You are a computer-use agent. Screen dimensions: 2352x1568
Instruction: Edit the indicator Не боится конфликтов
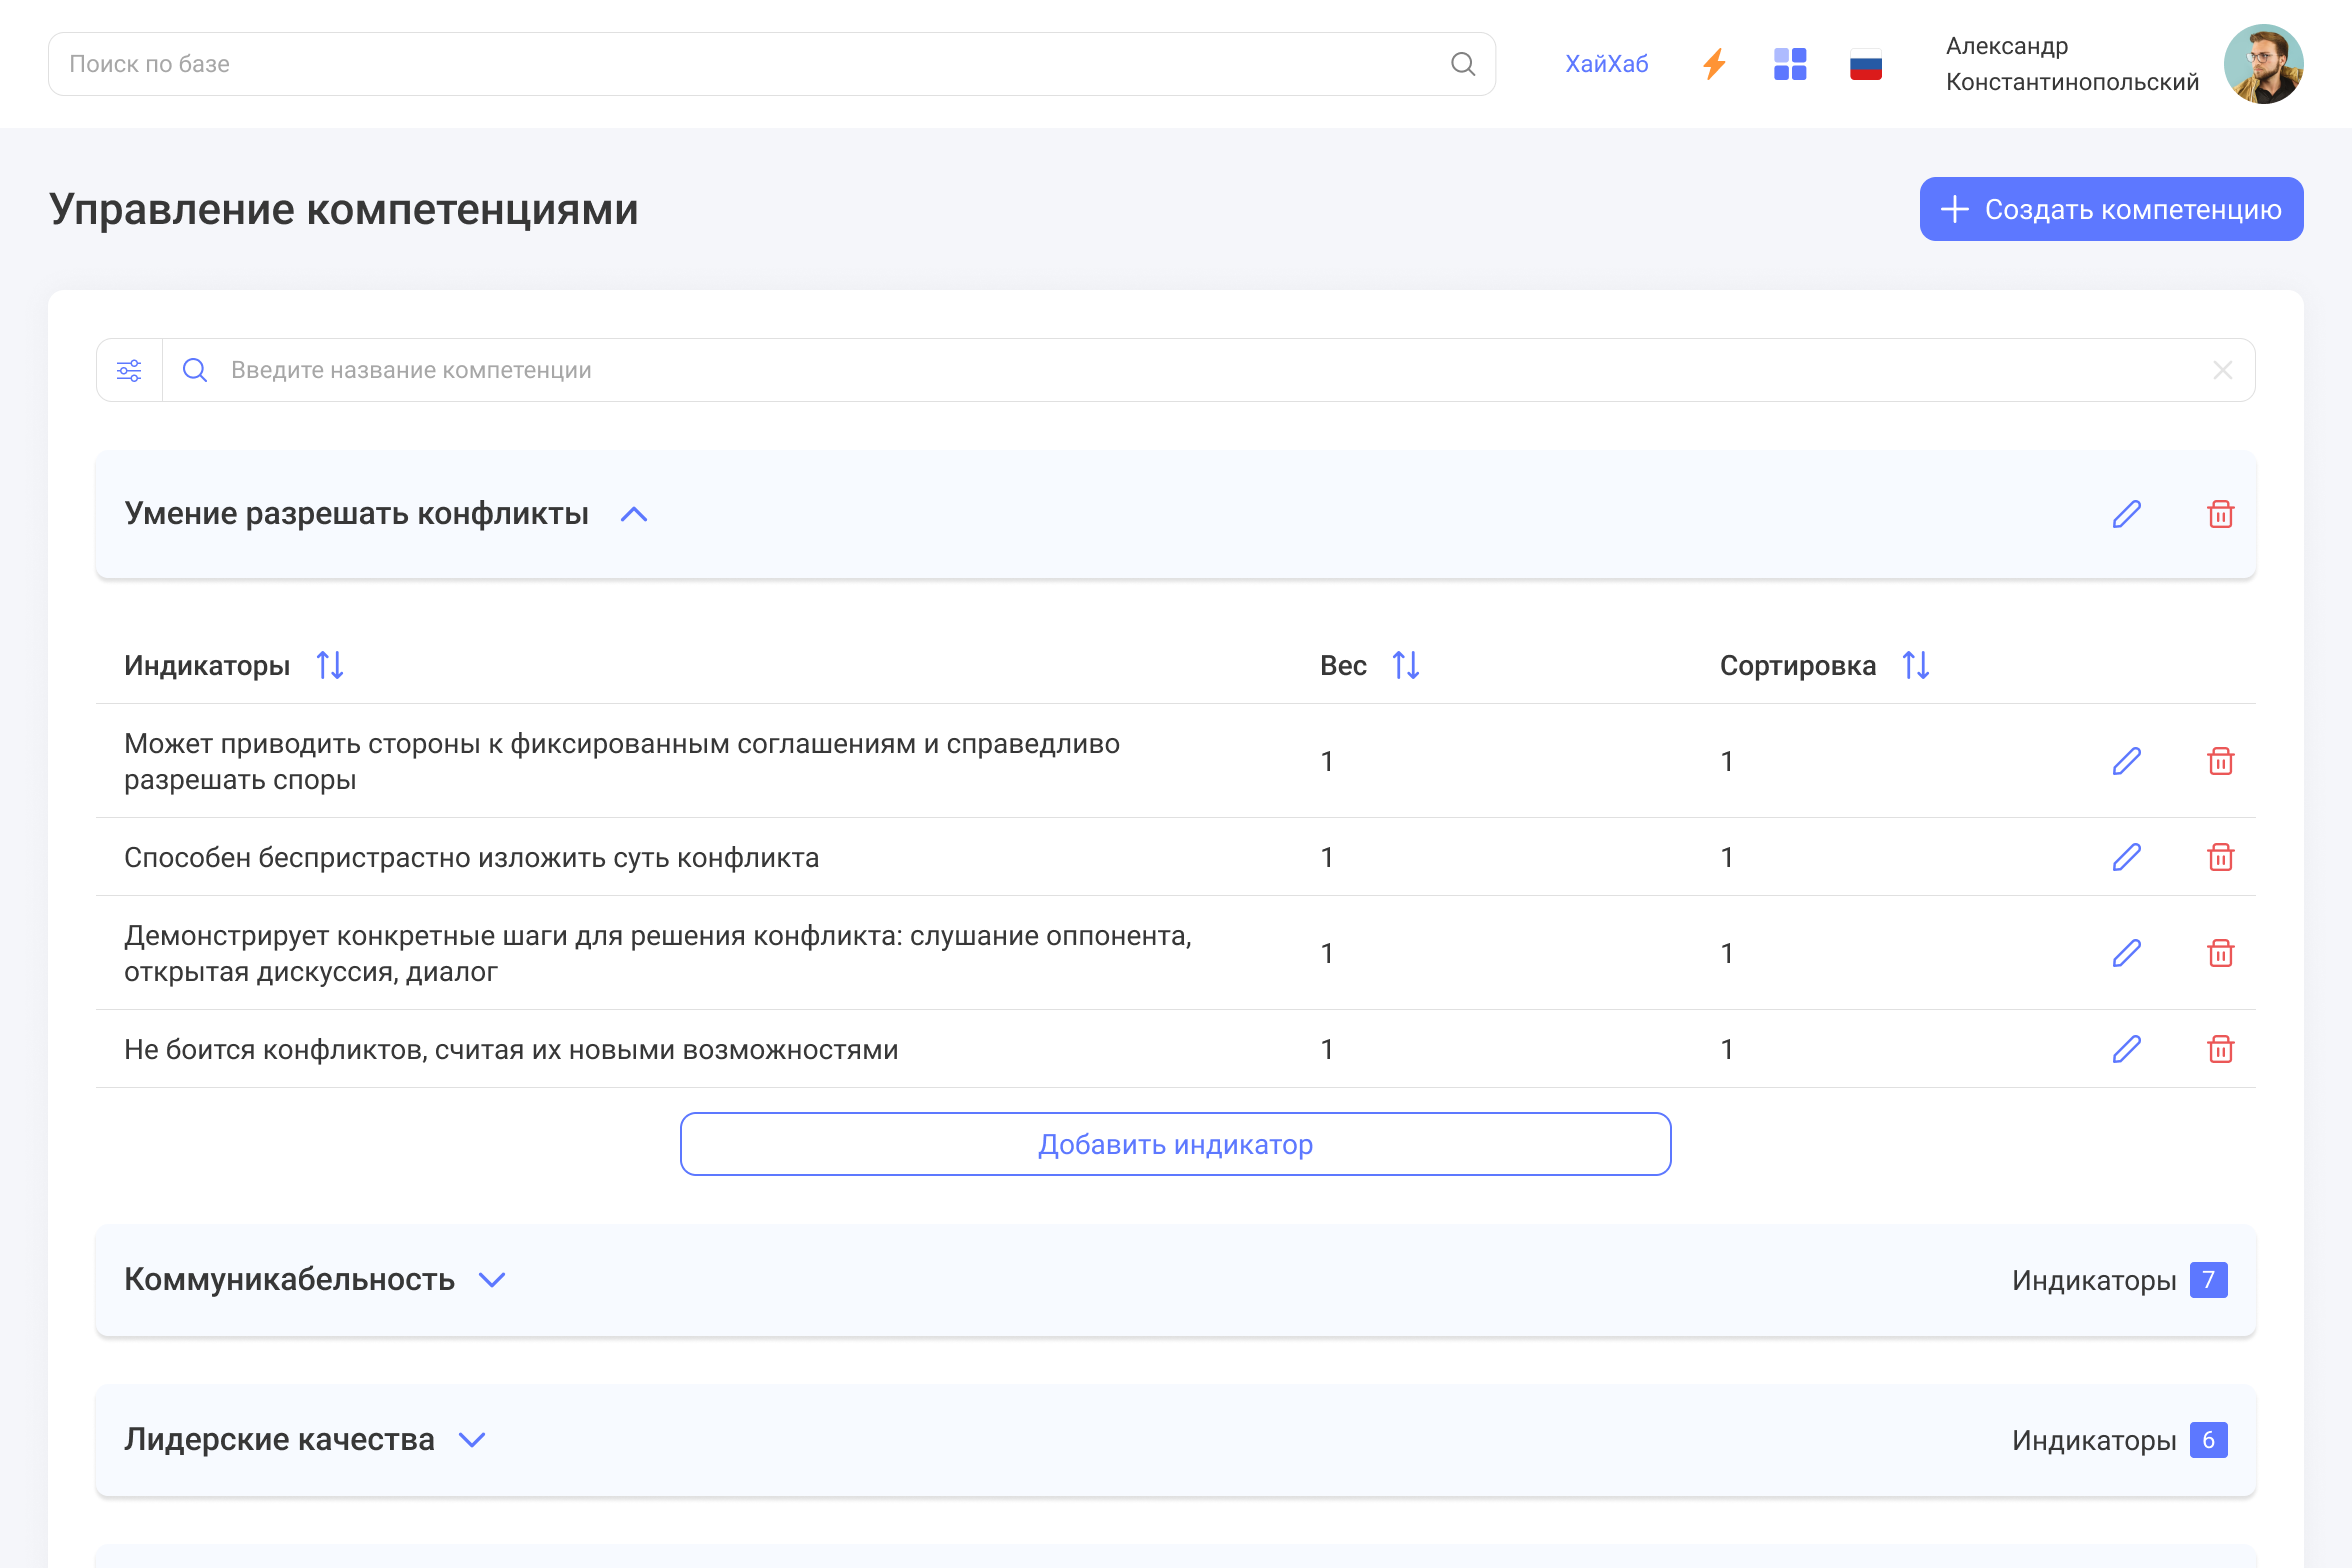[2126, 1050]
